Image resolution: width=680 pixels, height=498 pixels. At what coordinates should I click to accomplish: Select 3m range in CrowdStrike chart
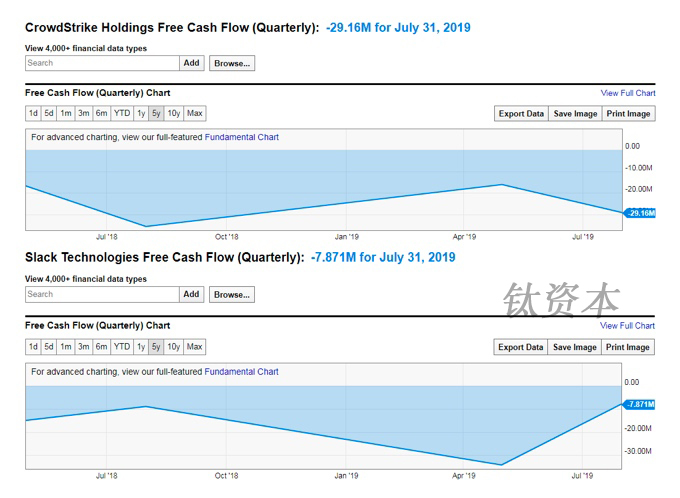point(84,114)
